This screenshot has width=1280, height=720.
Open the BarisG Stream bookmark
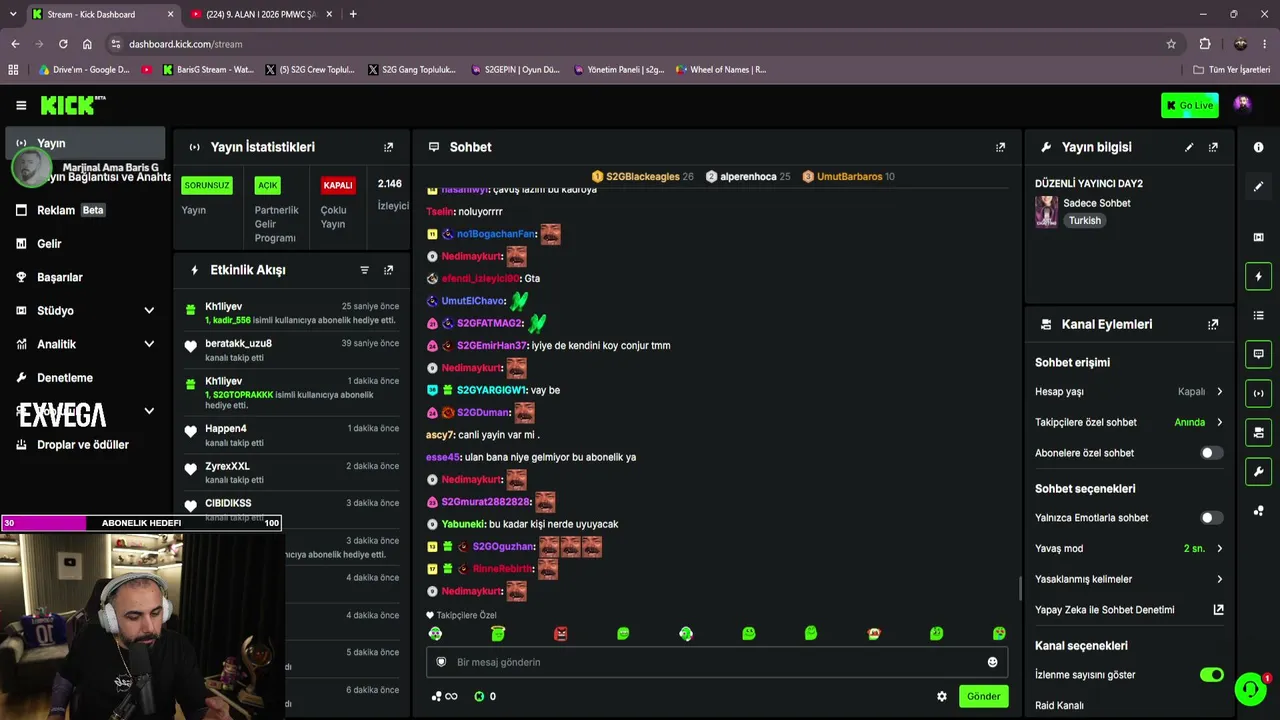tap(208, 70)
